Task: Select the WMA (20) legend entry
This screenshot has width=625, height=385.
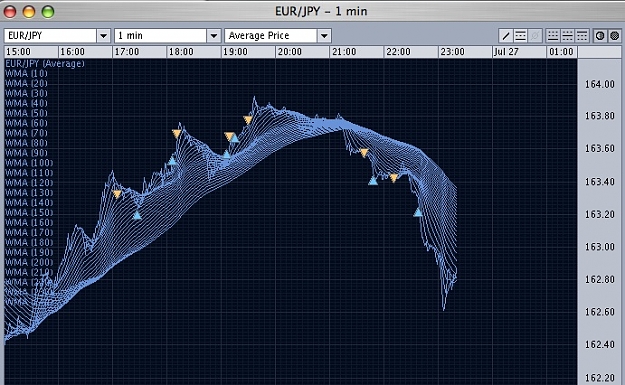Action: pyautogui.click(x=26, y=84)
